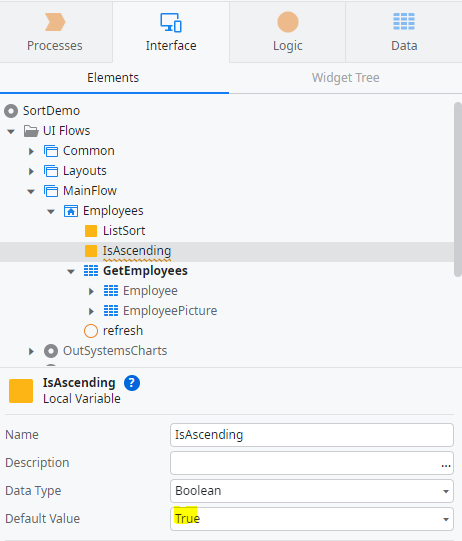Open the Data tab

click(x=404, y=32)
